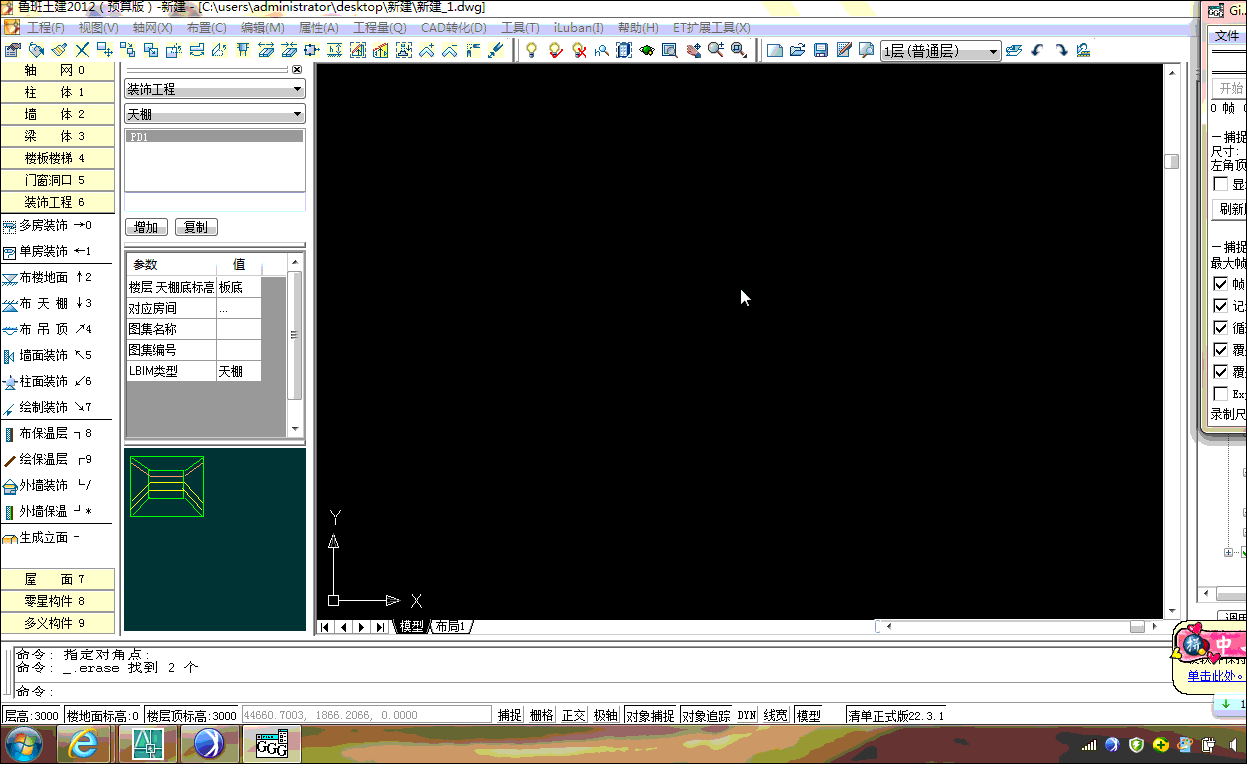Open the 工程(F) menu
1247x764 pixels.
click(46, 28)
